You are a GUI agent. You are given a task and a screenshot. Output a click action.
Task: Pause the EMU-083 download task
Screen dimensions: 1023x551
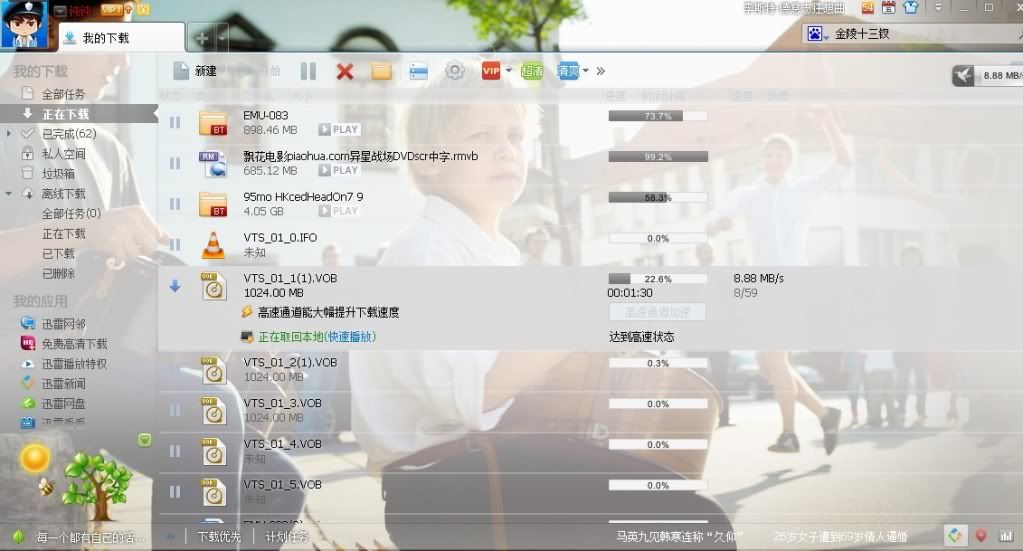[175, 123]
